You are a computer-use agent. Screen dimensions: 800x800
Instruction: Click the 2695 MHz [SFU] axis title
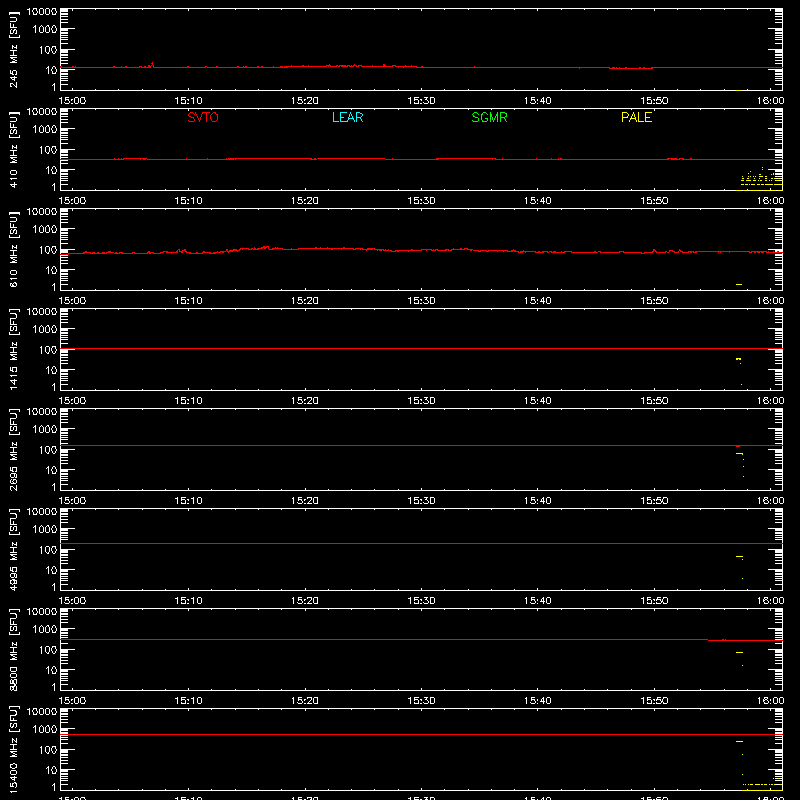tap(13, 450)
